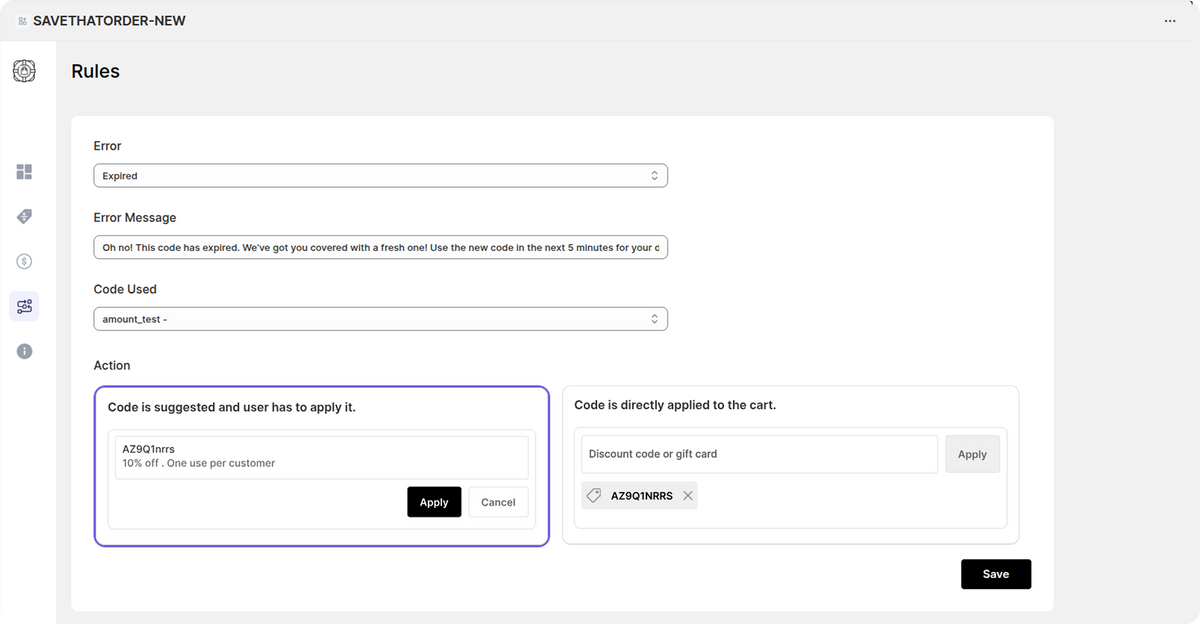Screen dimensions: 1200x624
Task: Remove the AZ9Q1NRRS discount tag with X
Action: coord(687,495)
